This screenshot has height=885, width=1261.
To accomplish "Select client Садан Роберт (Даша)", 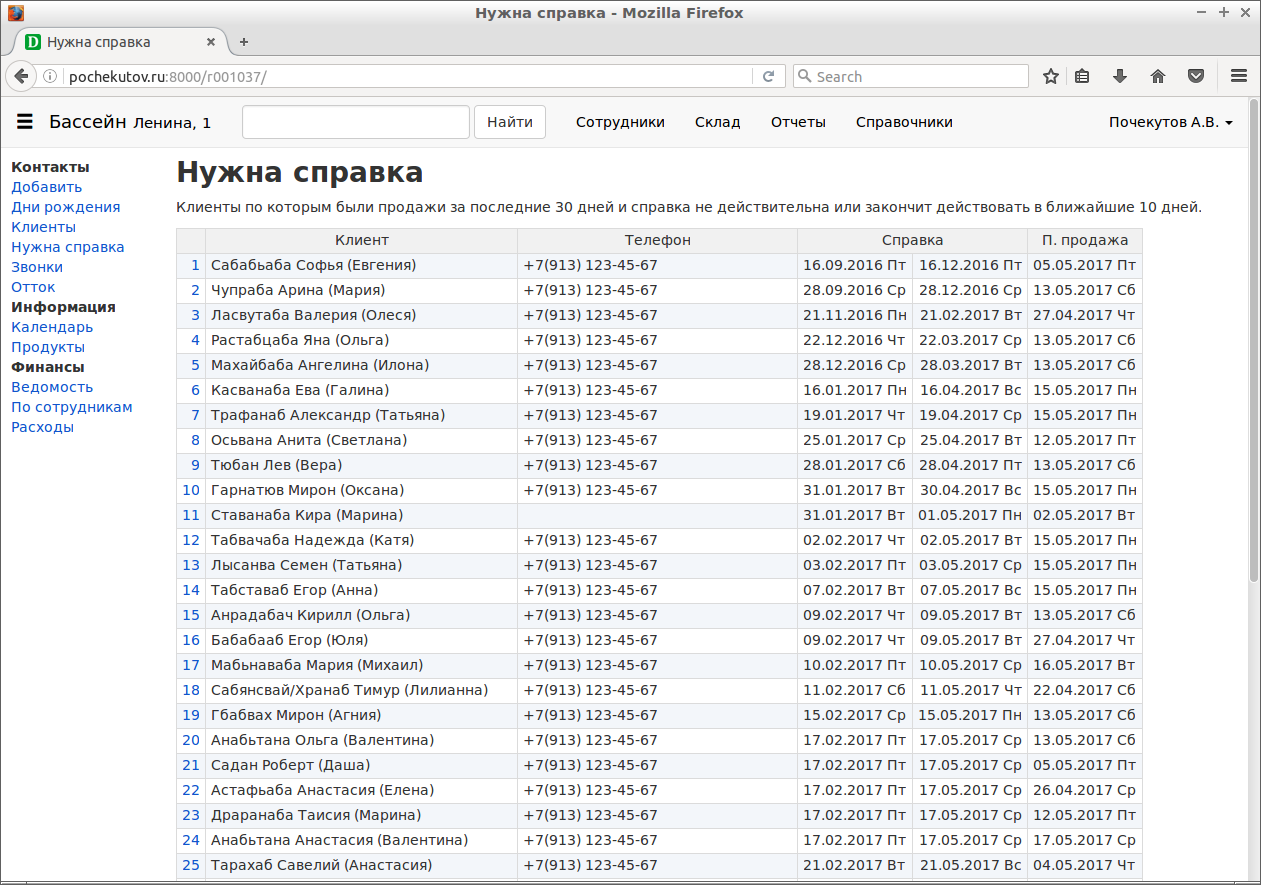I will tap(290, 765).
